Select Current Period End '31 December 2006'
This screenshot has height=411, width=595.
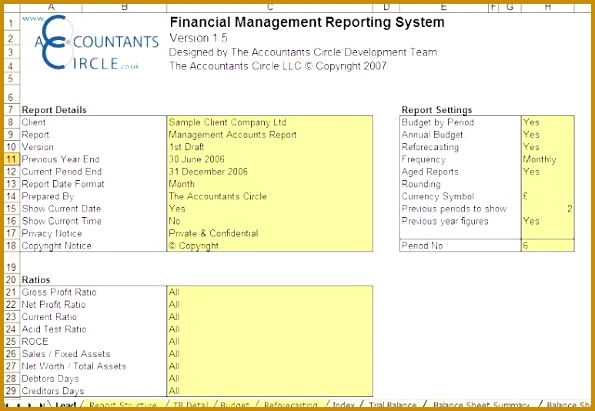coord(270,172)
